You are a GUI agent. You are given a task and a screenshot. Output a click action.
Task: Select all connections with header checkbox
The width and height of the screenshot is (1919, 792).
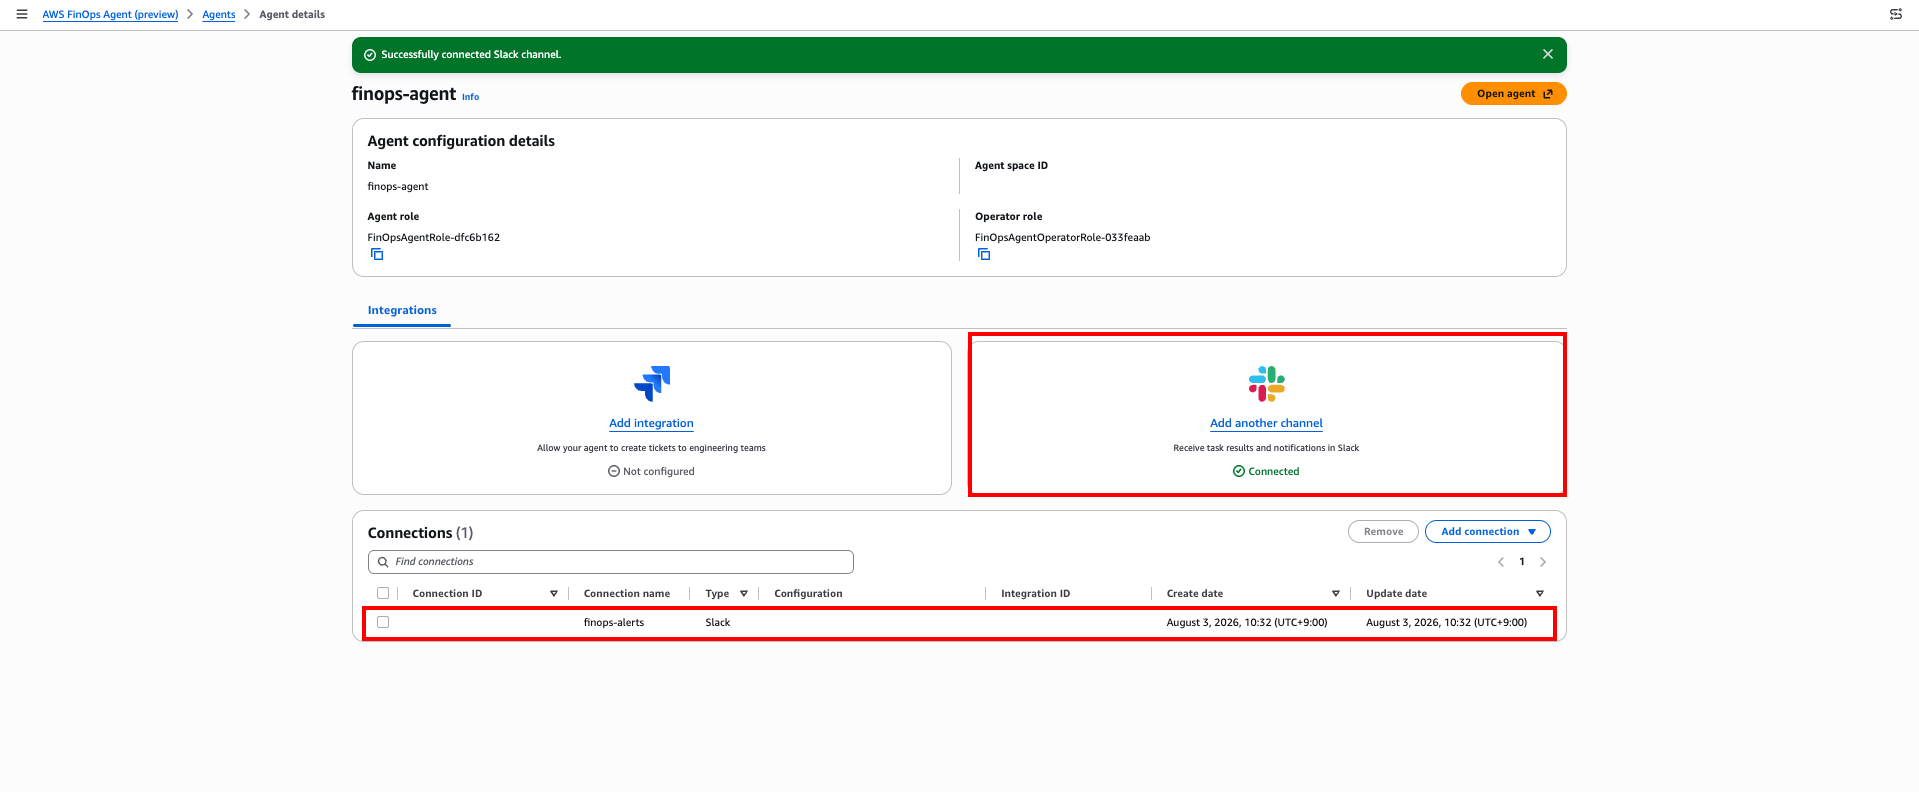tap(383, 593)
